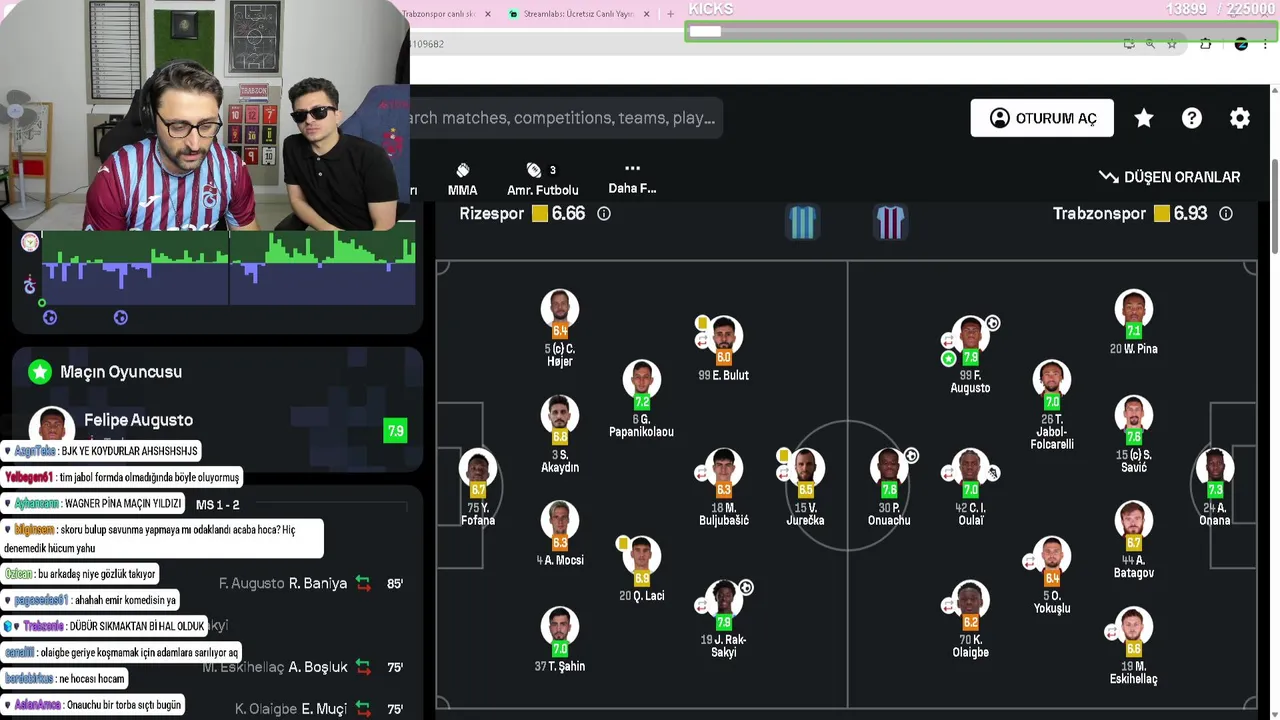
Task: Open C. Højer player card on the pitch
Action: coord(560,329)
